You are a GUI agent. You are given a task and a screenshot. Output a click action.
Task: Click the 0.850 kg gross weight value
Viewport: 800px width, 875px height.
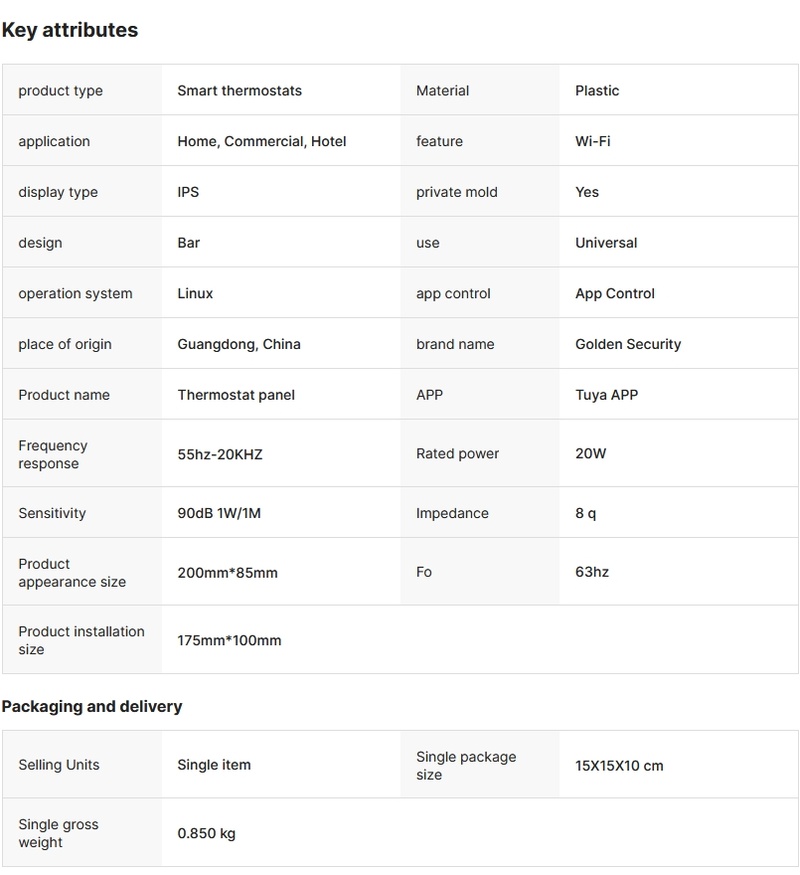206,834
